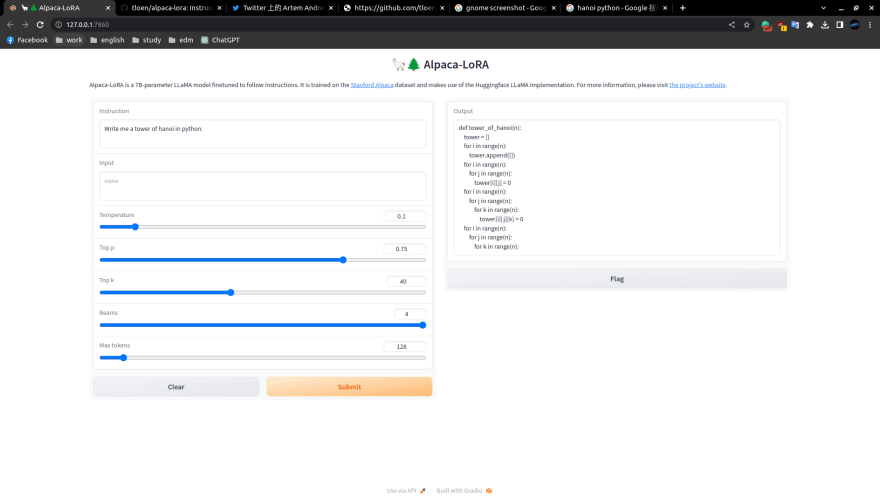Screen dimensions: 880x503
Task: Click the translate extension icon
Action: (795, 25)
